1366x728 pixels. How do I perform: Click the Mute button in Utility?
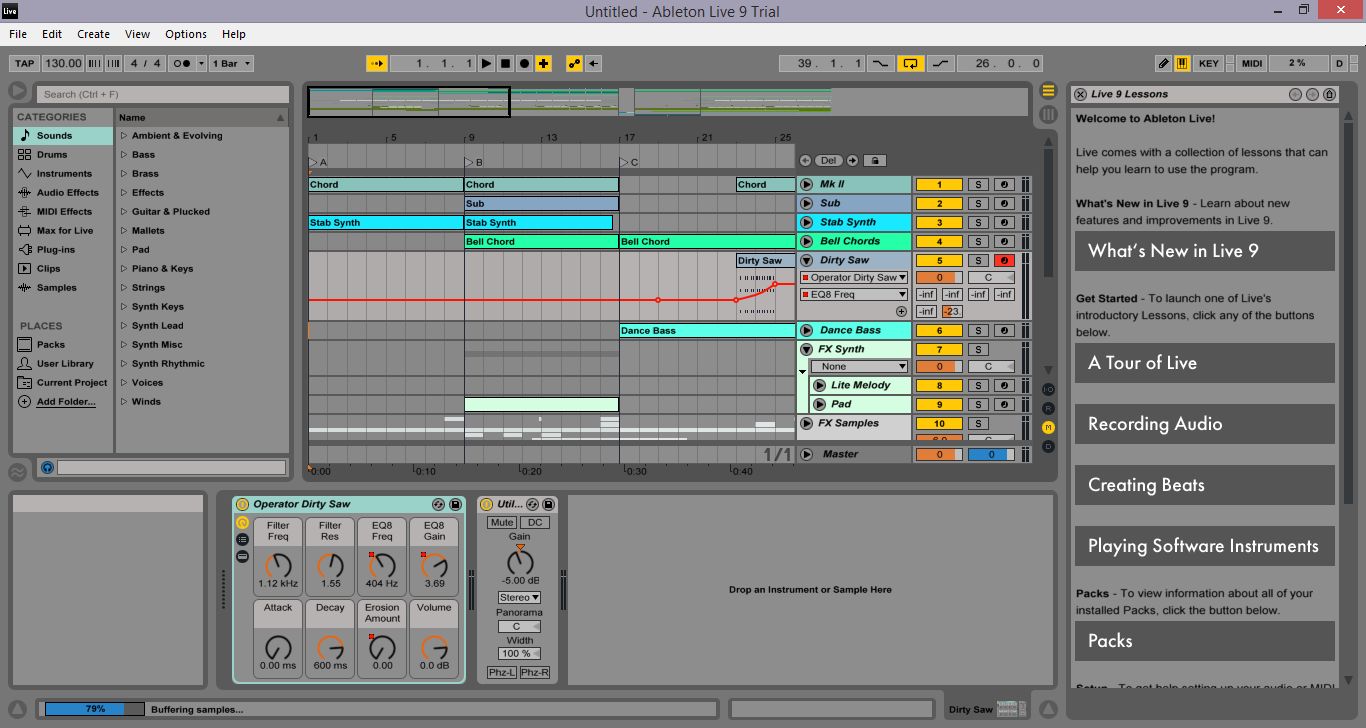tap(502, 523)
